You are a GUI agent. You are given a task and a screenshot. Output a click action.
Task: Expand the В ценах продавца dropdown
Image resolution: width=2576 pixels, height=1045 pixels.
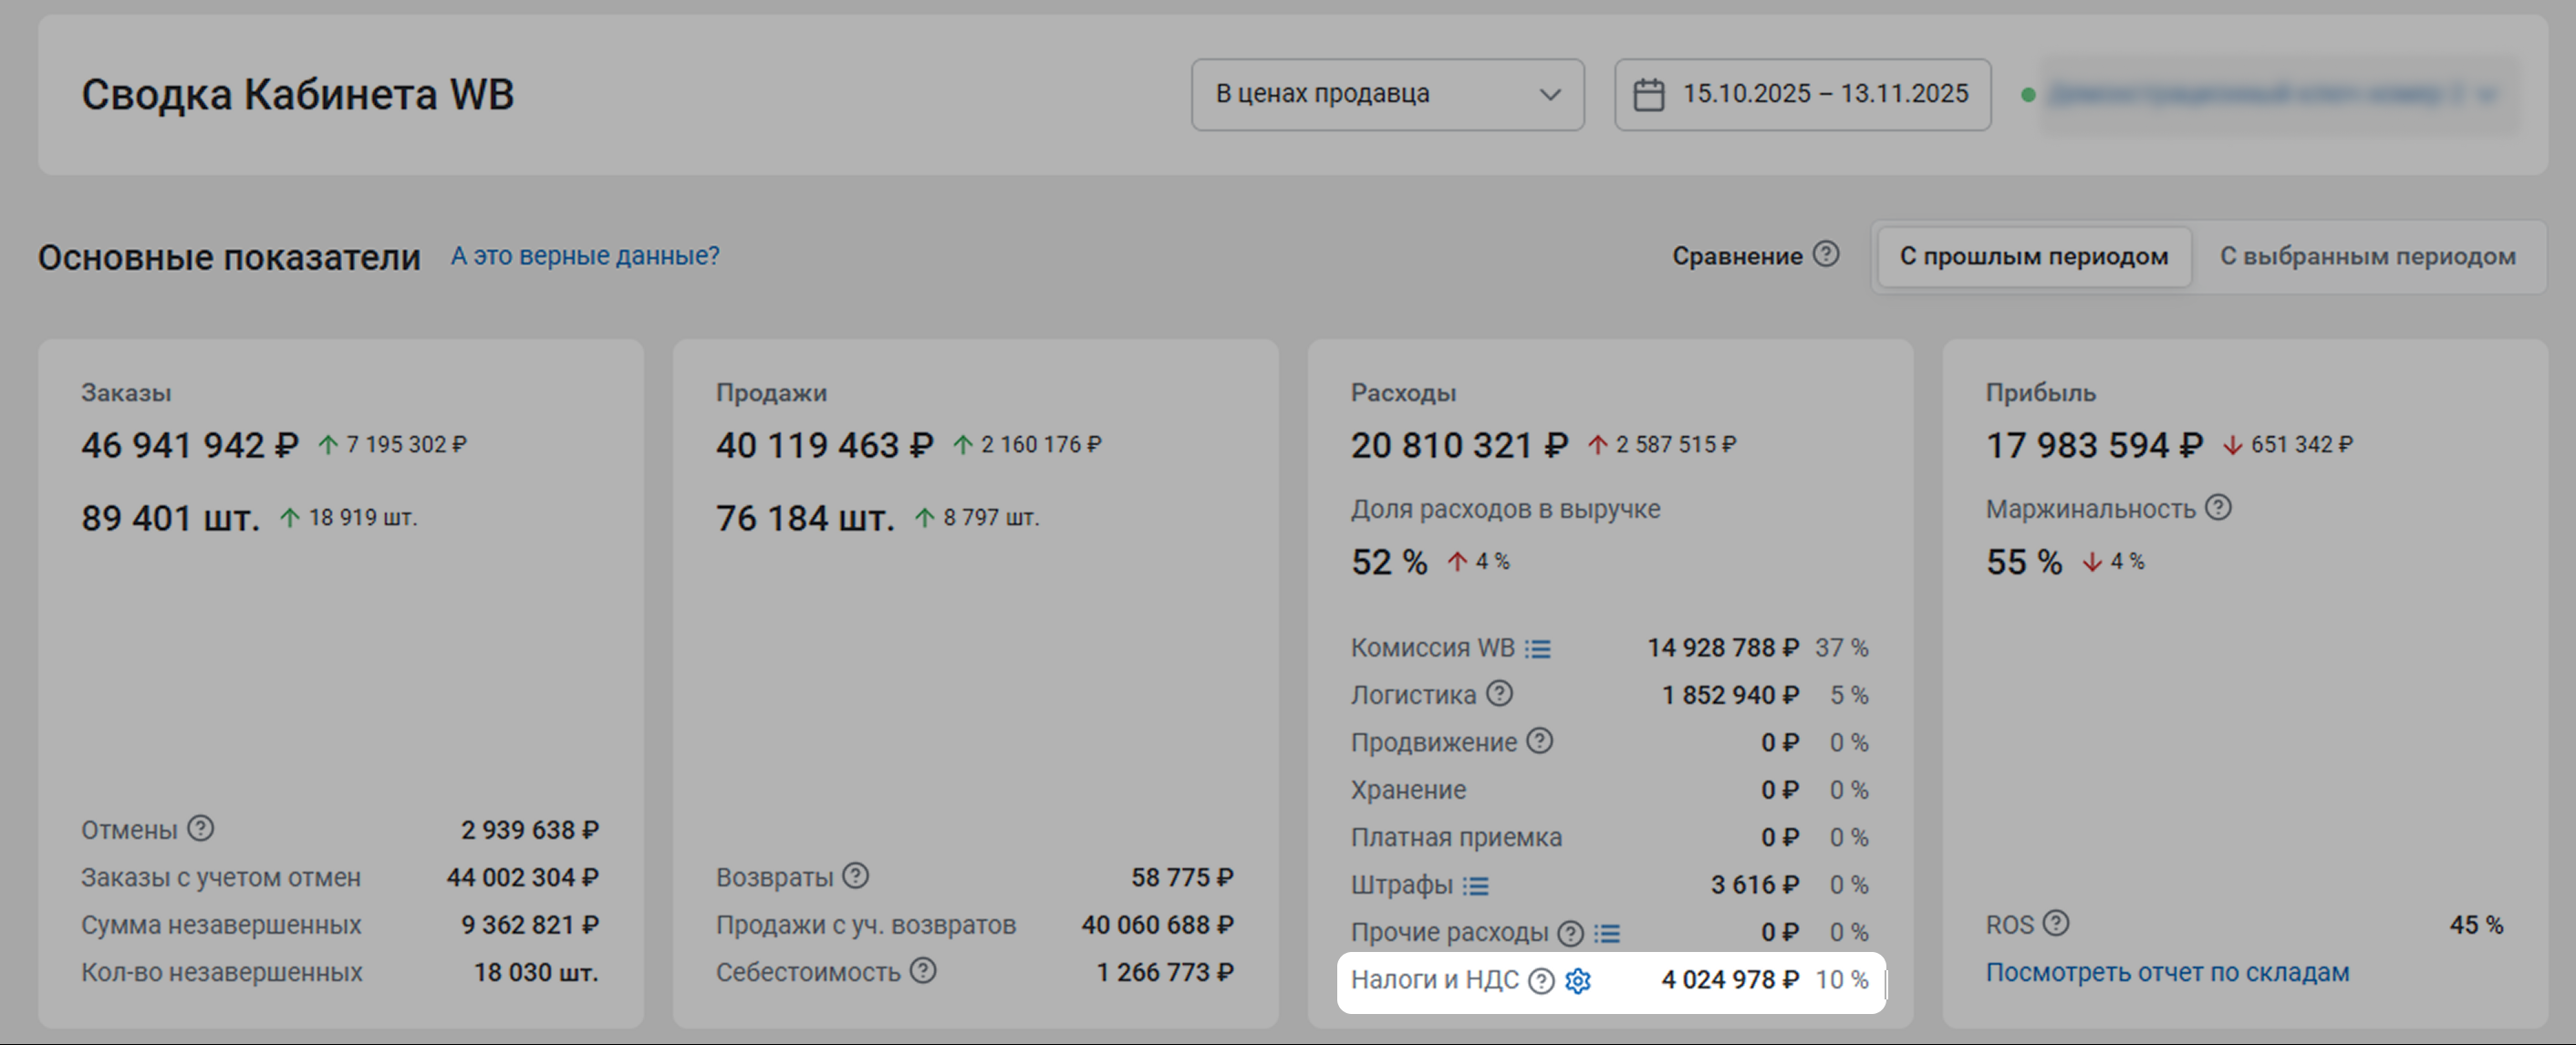coord(1387,94)
